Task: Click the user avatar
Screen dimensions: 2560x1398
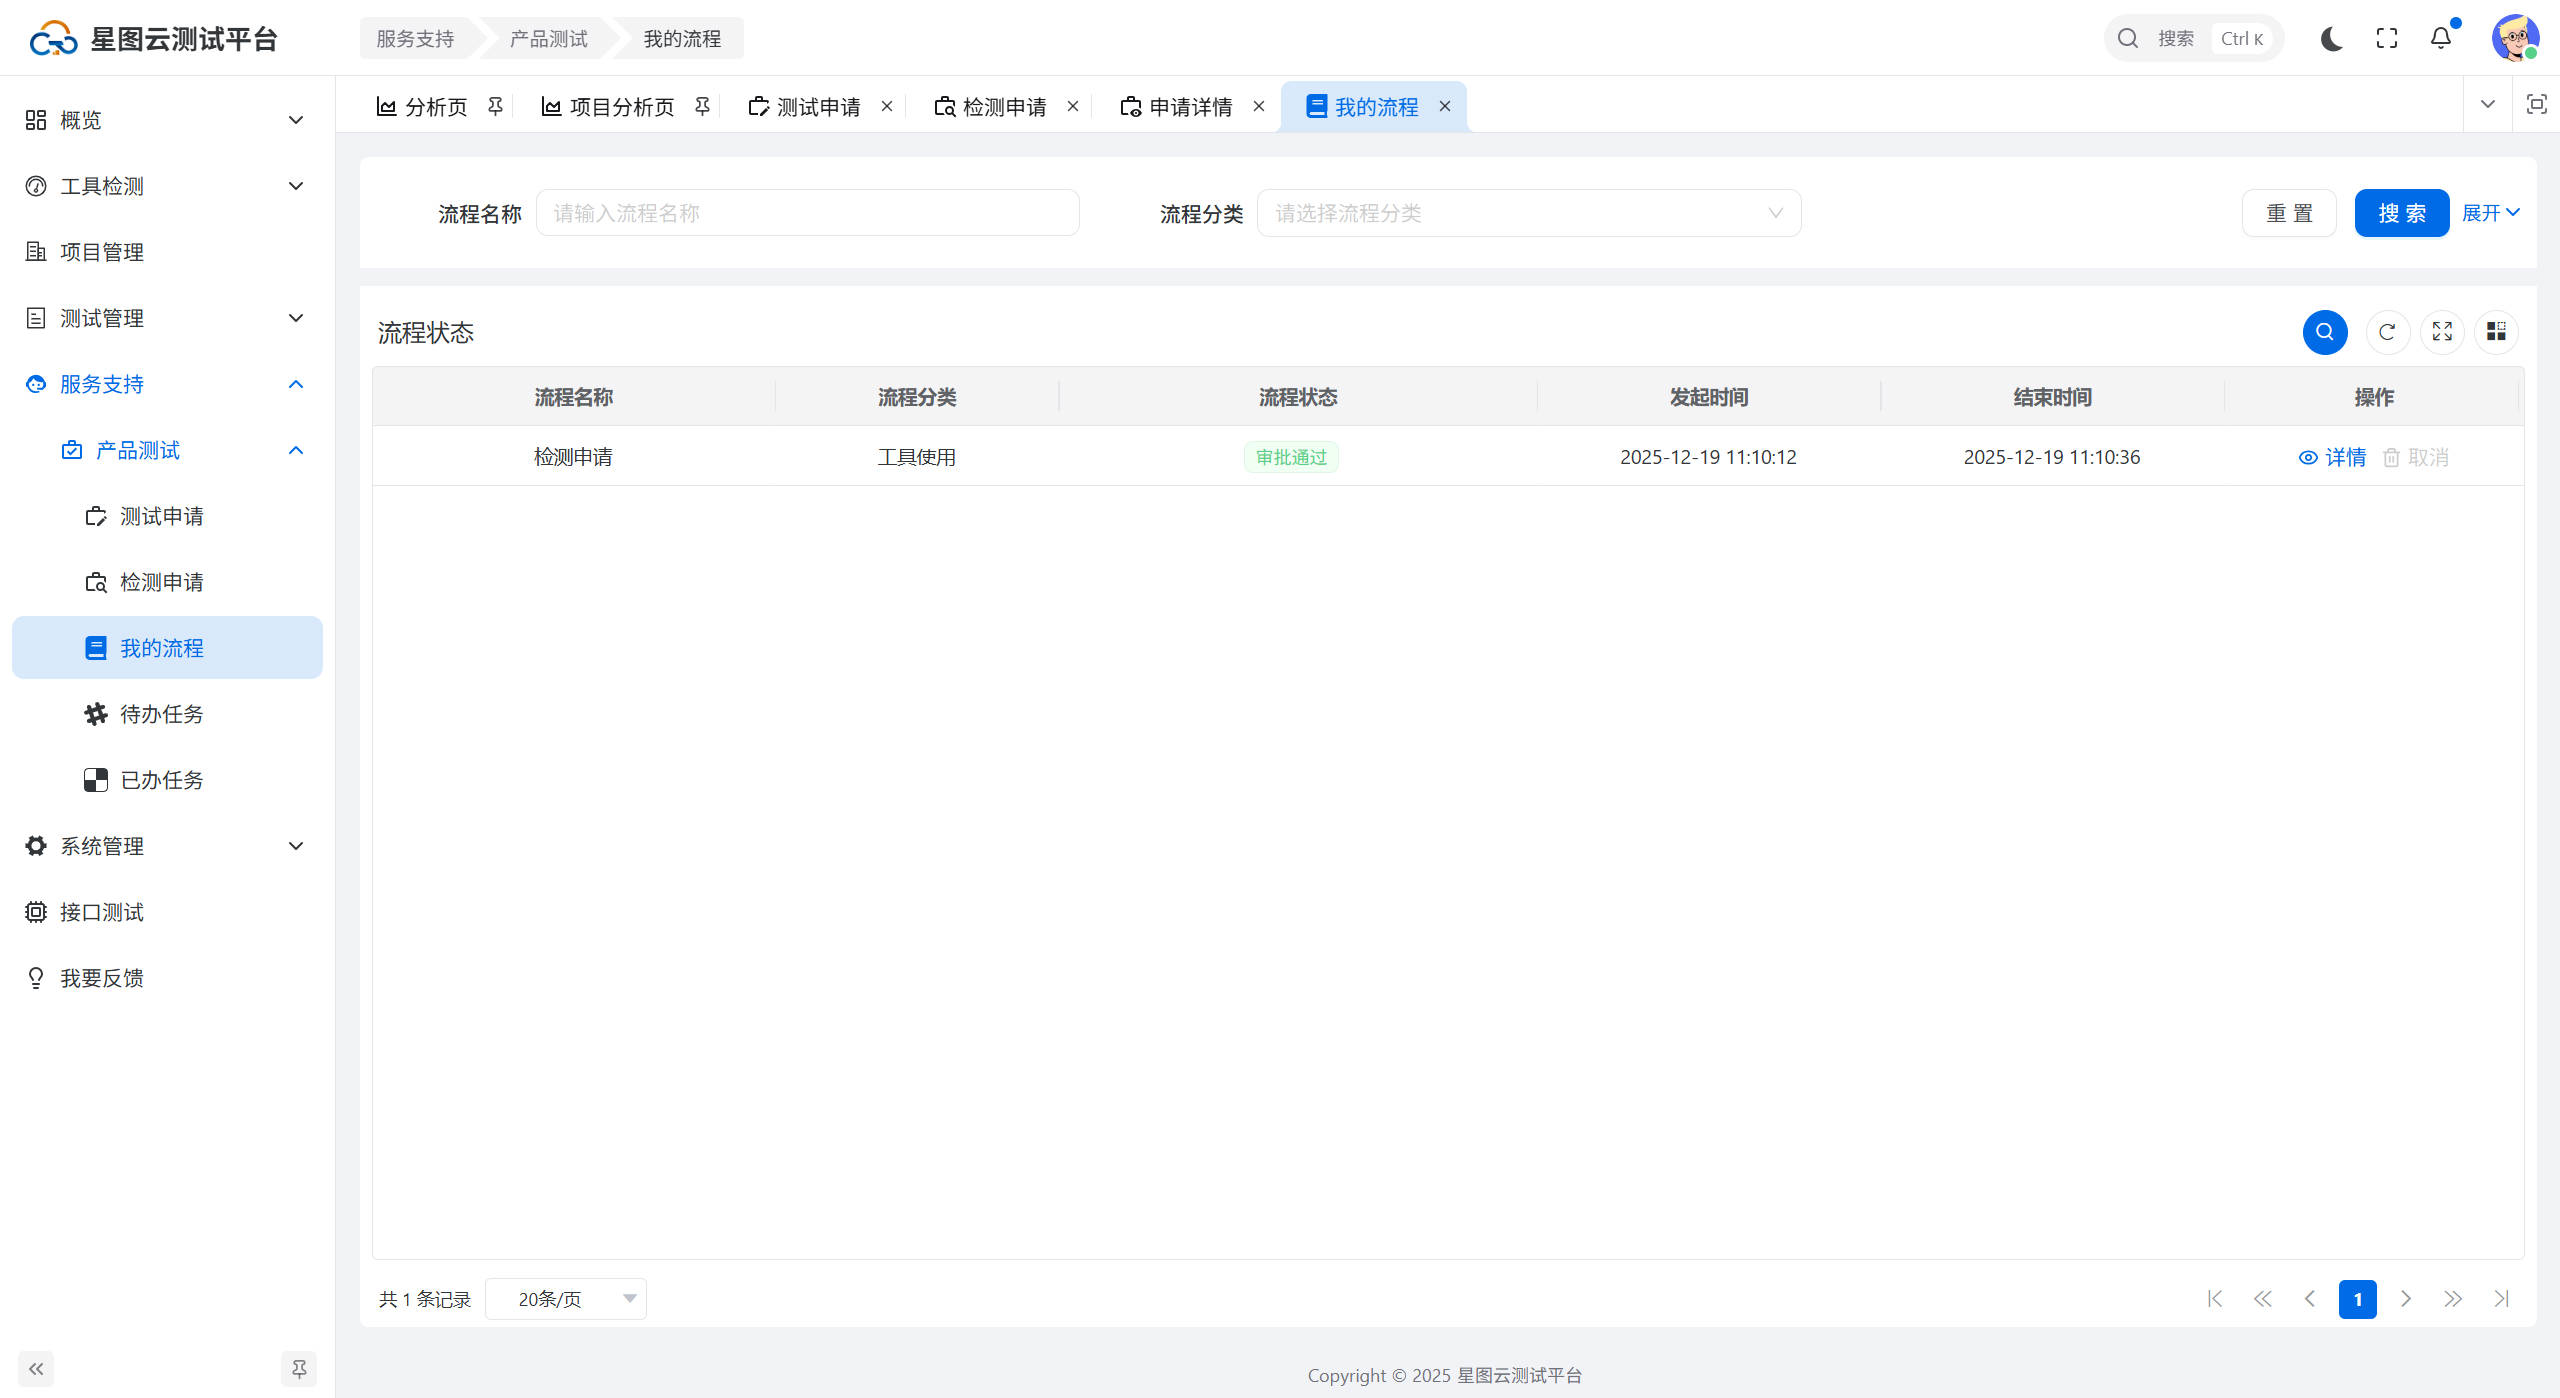Action: (x=2515, y=38)
